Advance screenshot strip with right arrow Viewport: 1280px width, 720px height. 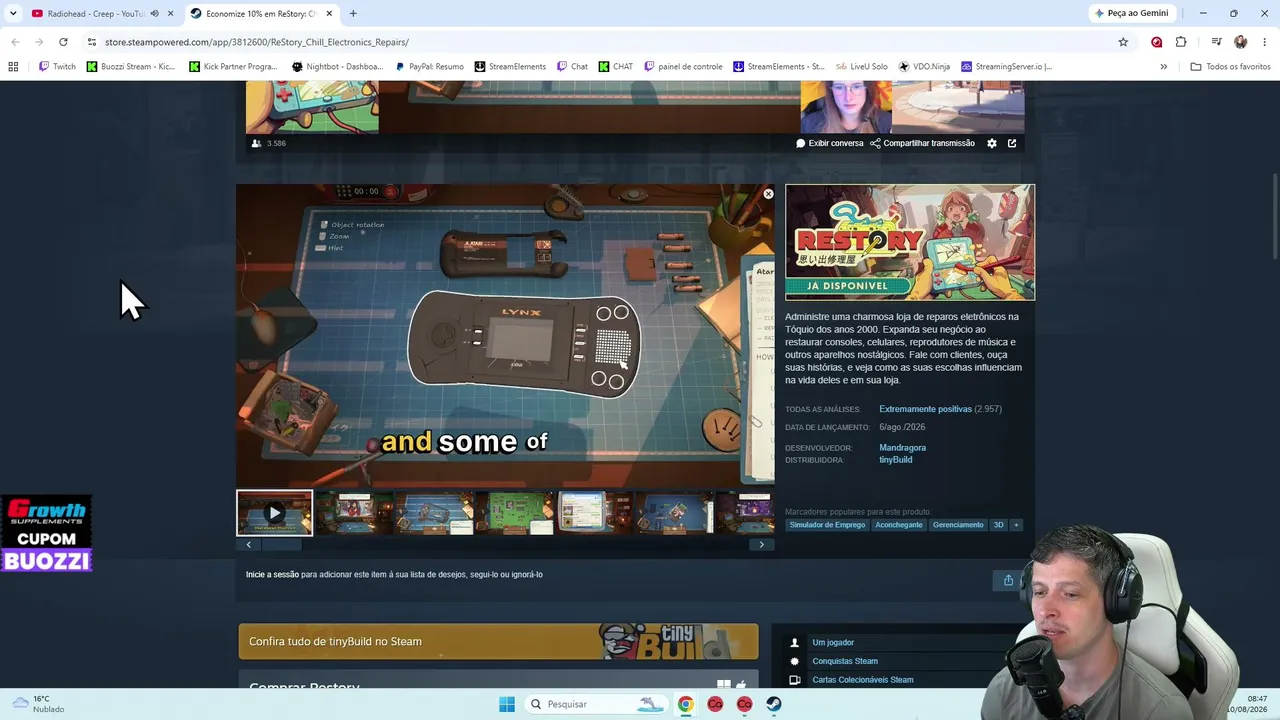[761, 545]
